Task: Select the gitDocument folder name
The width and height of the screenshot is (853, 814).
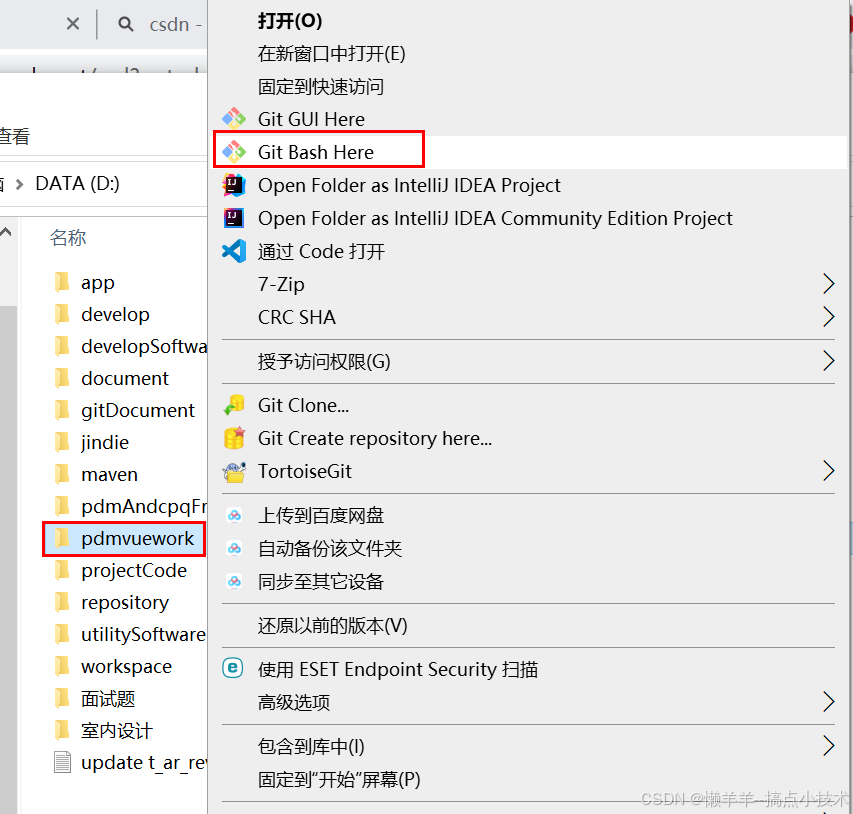Action: click(138, 411)
